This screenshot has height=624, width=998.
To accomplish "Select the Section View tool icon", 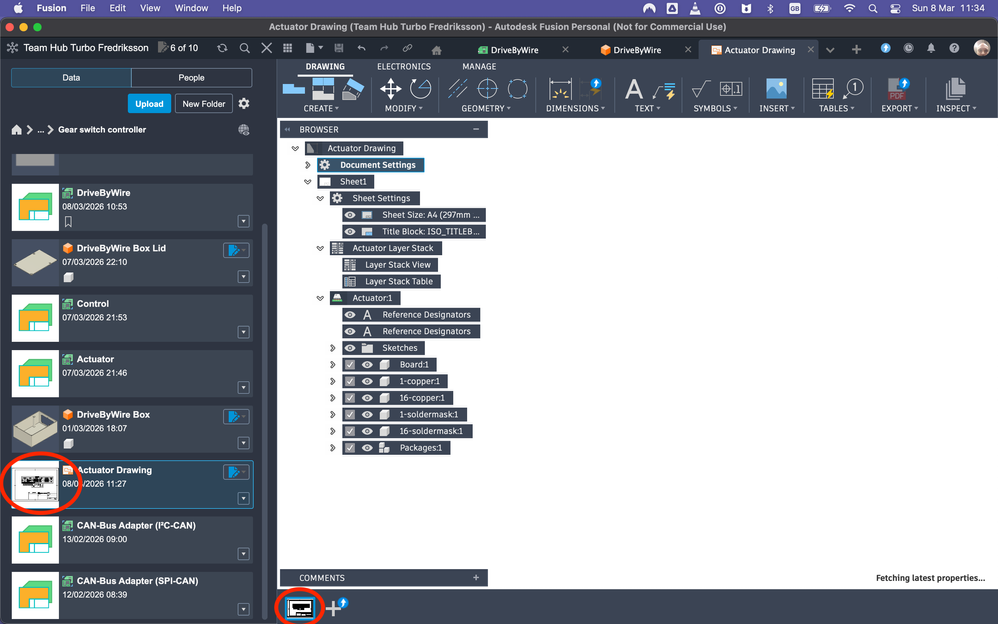I will pyautogui.click(x=353, y=89).
